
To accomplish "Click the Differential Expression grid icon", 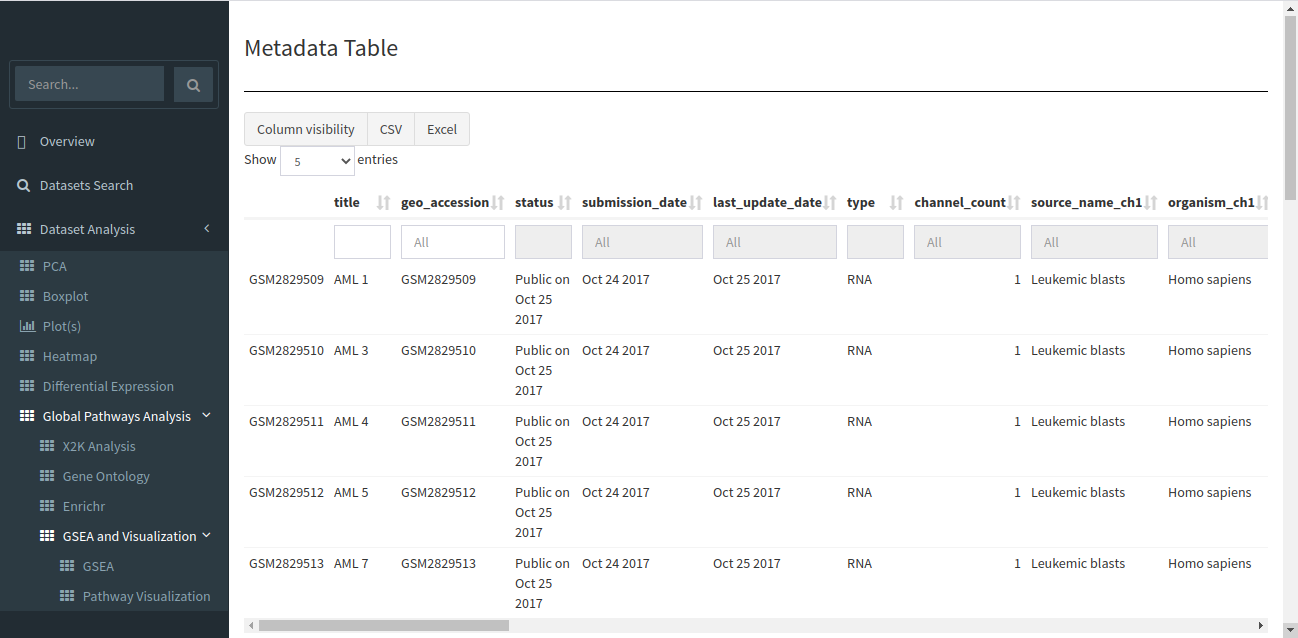I will tap(27, 387).
